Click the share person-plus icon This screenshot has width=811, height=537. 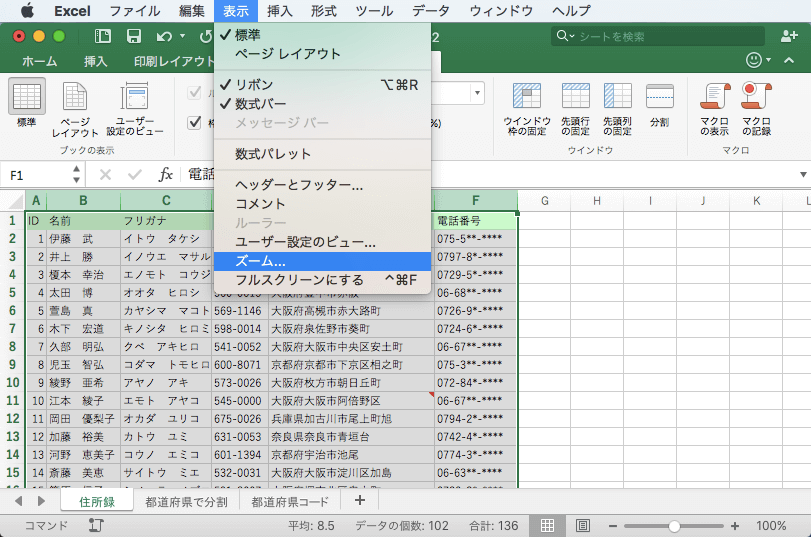tap(789, 36)
